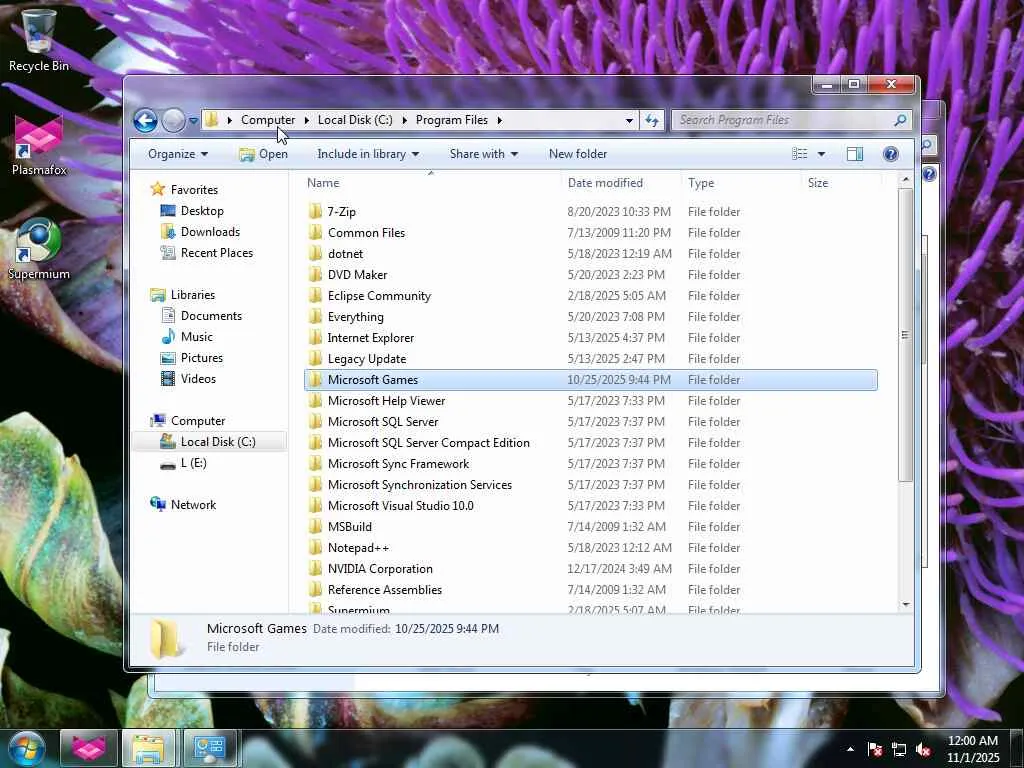Sort by the Date modified column
Viewport: 1024px width, 768px height.
pyautogui.click(x=605, y=183)
